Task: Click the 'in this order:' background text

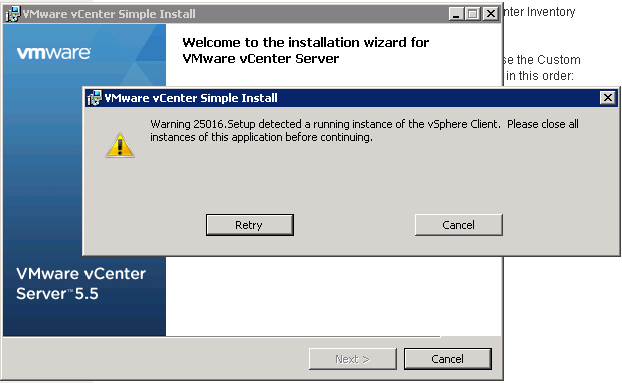Action: pyautogui.click(x=540, y=75)
